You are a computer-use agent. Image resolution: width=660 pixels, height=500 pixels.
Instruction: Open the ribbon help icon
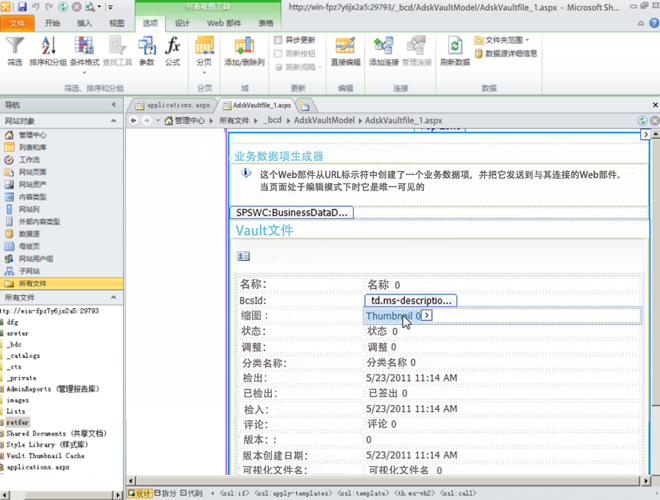point(655,23)
